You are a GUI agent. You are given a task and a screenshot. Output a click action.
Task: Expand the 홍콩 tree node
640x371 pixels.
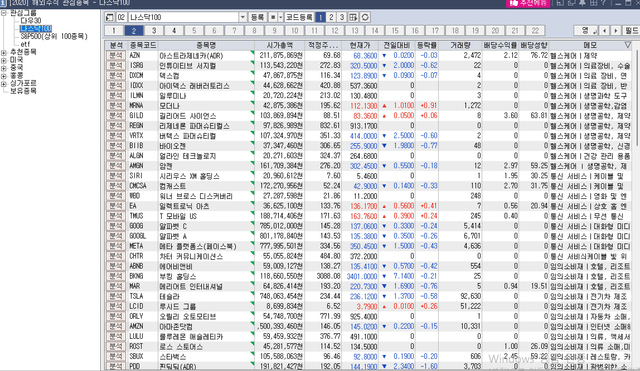pyautogui.click(x=4, y=76)
